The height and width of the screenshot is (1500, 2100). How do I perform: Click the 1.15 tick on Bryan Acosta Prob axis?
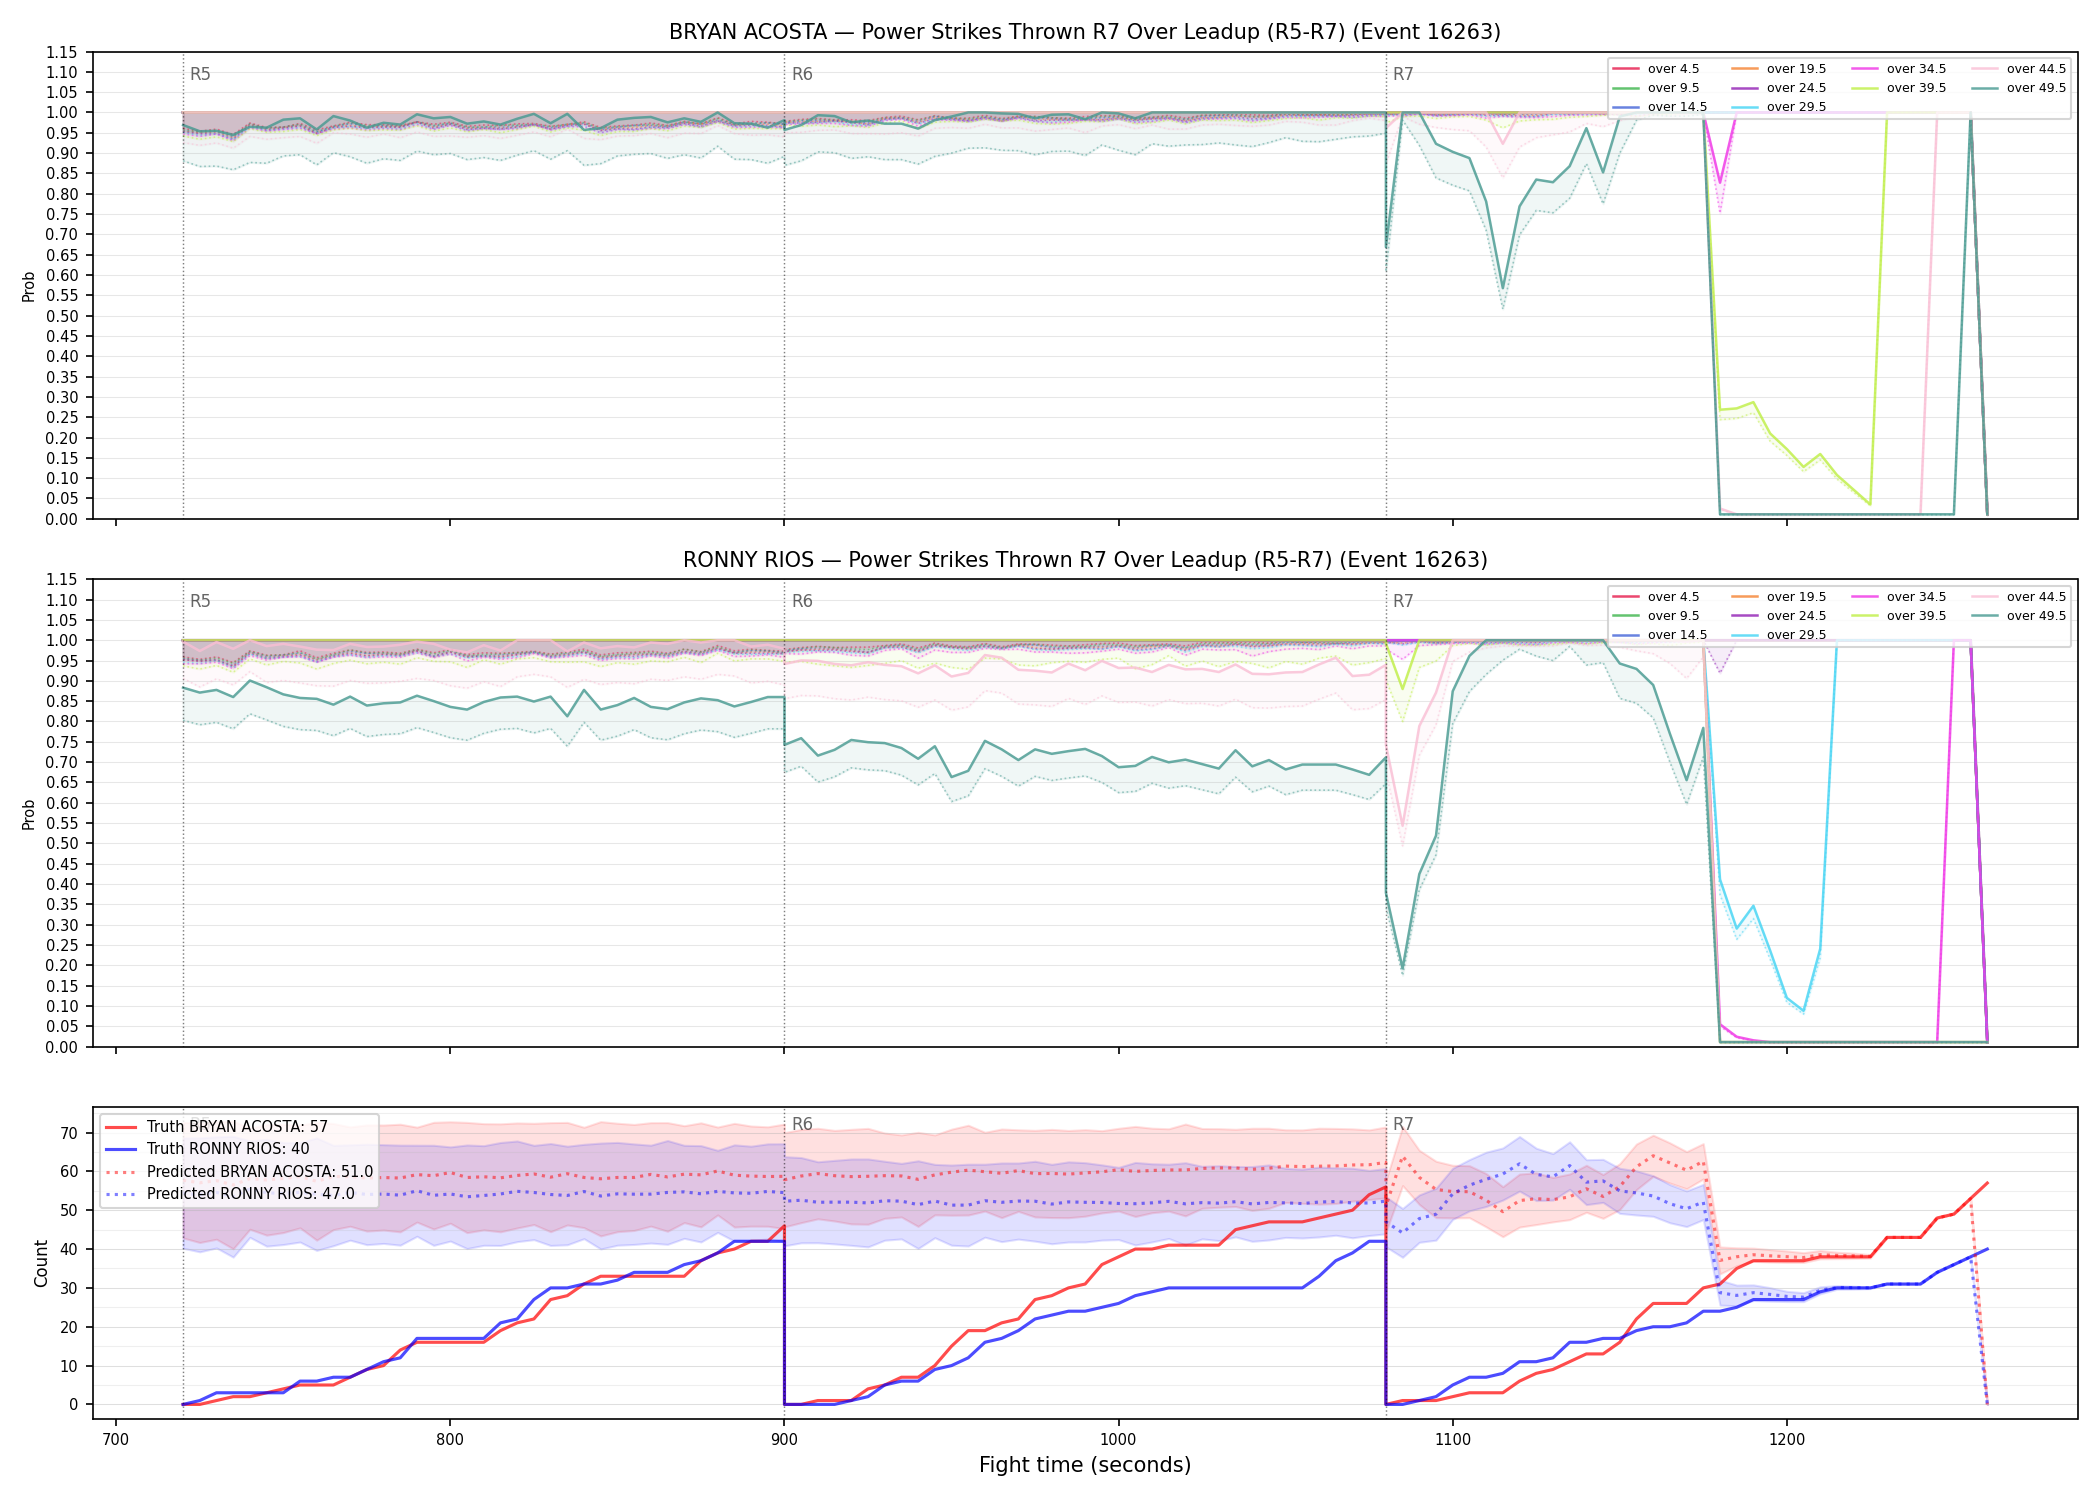[x=62, y=52]
